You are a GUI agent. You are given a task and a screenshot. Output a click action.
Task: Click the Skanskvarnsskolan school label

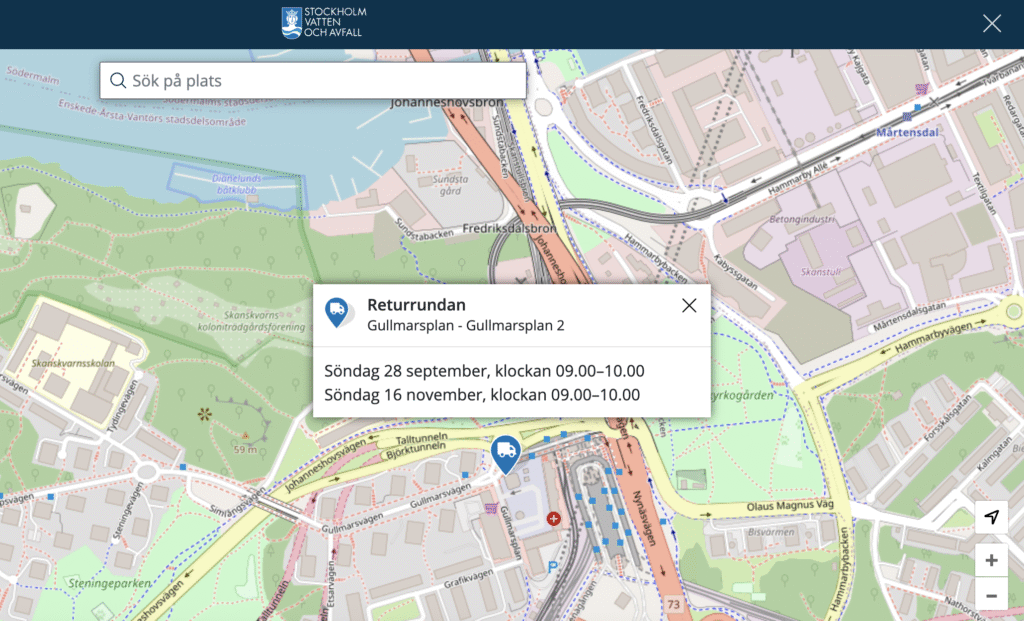(x=68, y=364)
